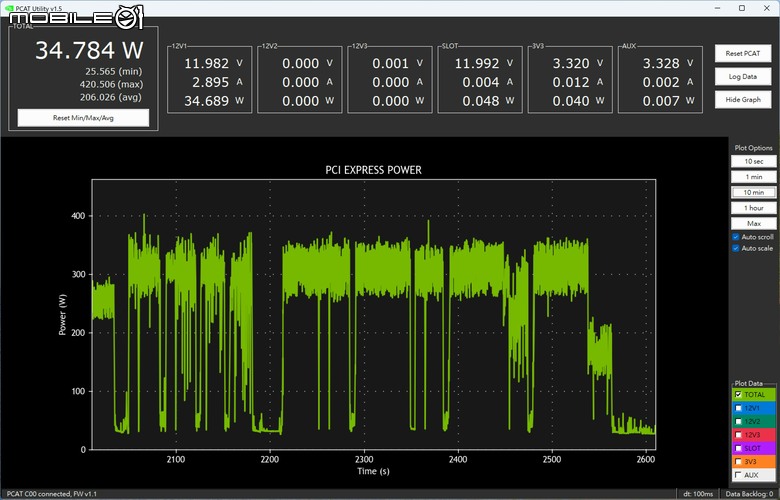
Task: Click the Power (W) axis label
Action: [62, 314]
